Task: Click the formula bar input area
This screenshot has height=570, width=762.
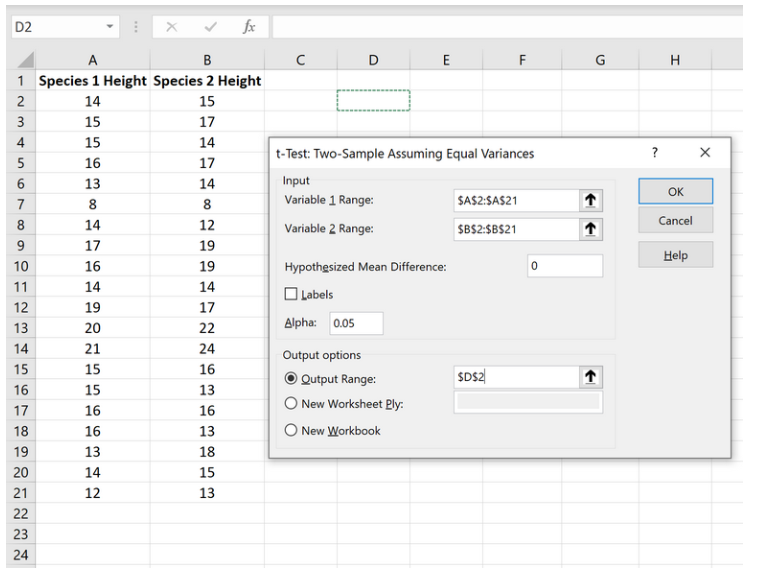Action: (508, 27)
